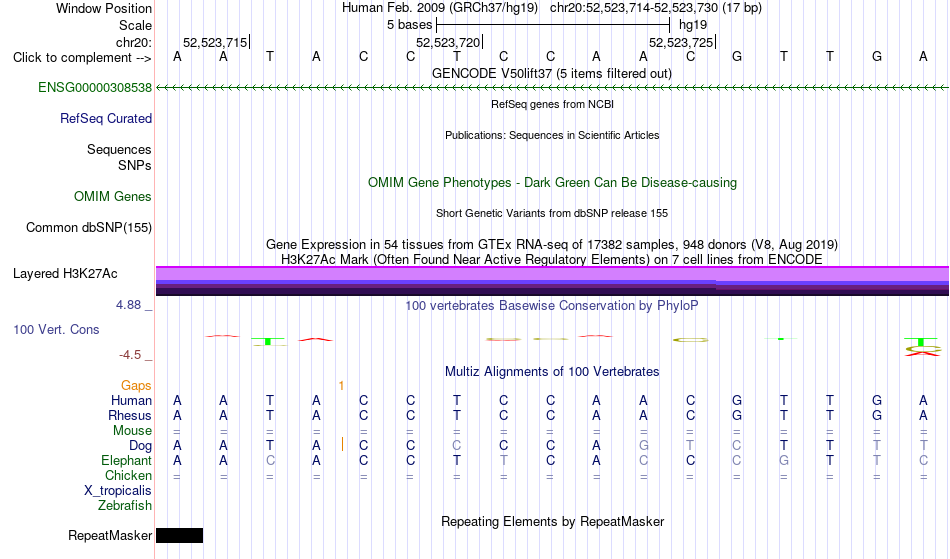Click the ENSG00000308538 green arrow gene line

pos(552,88)
